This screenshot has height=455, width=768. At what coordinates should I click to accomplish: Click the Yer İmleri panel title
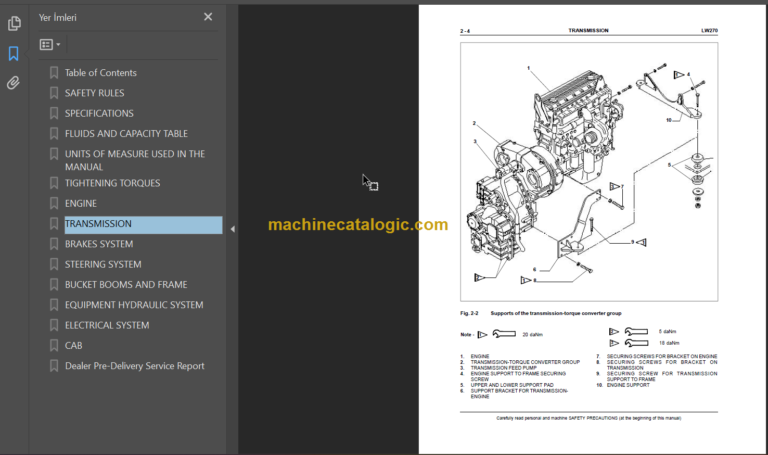[x=57, y=18]
